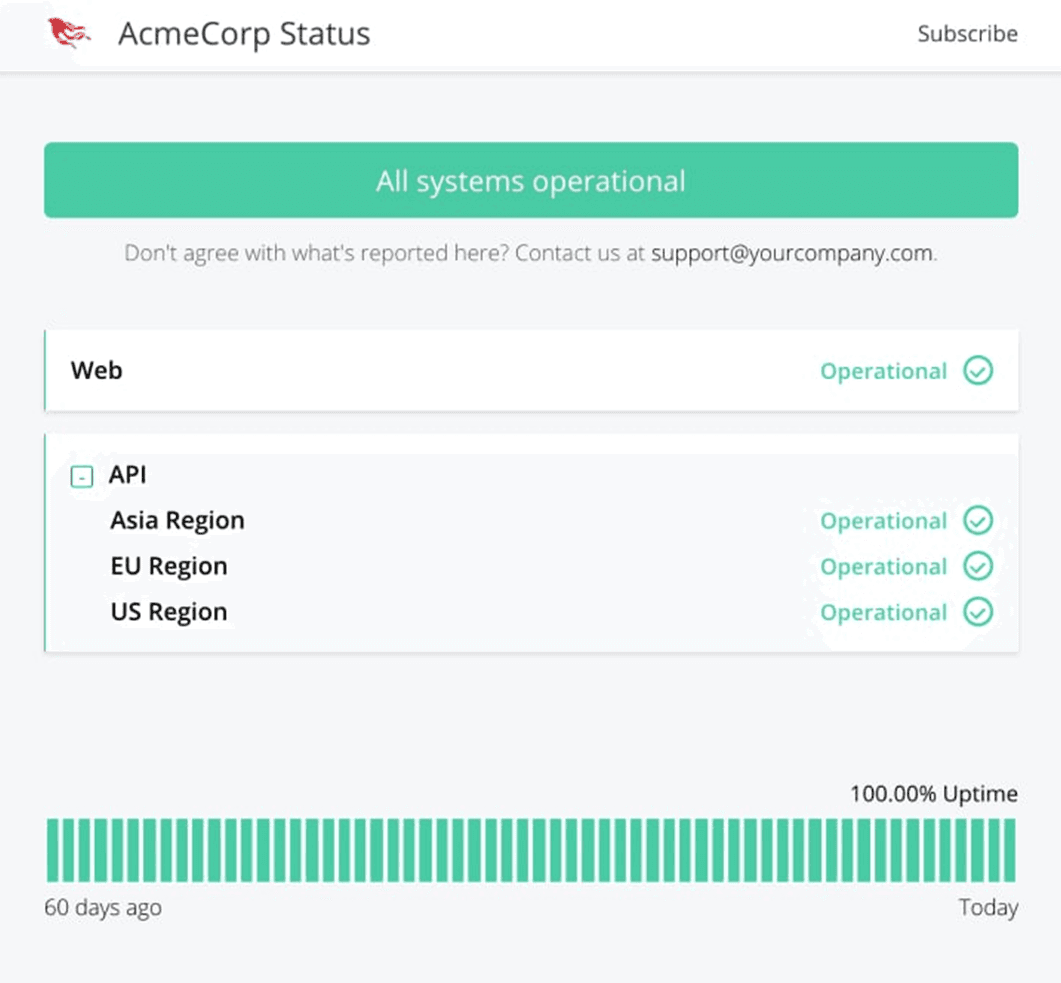
Task: Select the Web component row
Action: pos(97,371)
